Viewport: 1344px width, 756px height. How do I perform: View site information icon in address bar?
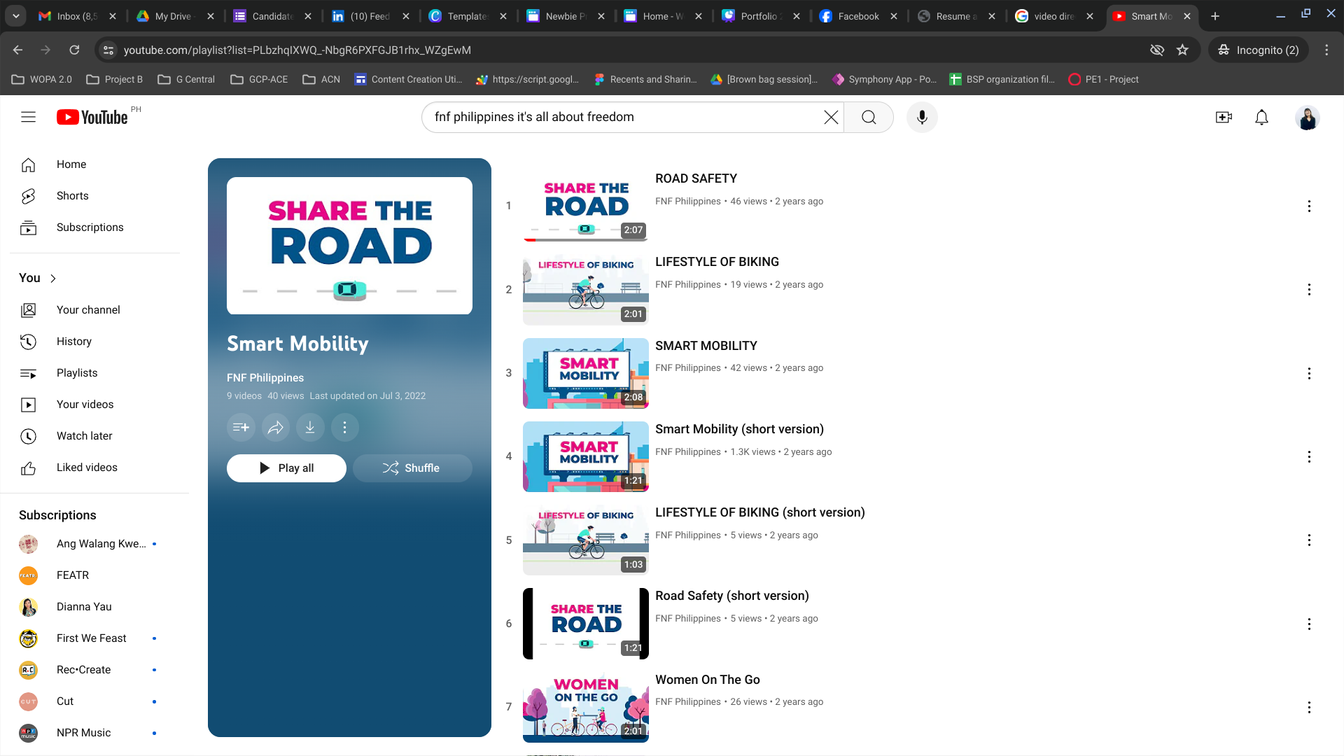[x=108, y=50]
